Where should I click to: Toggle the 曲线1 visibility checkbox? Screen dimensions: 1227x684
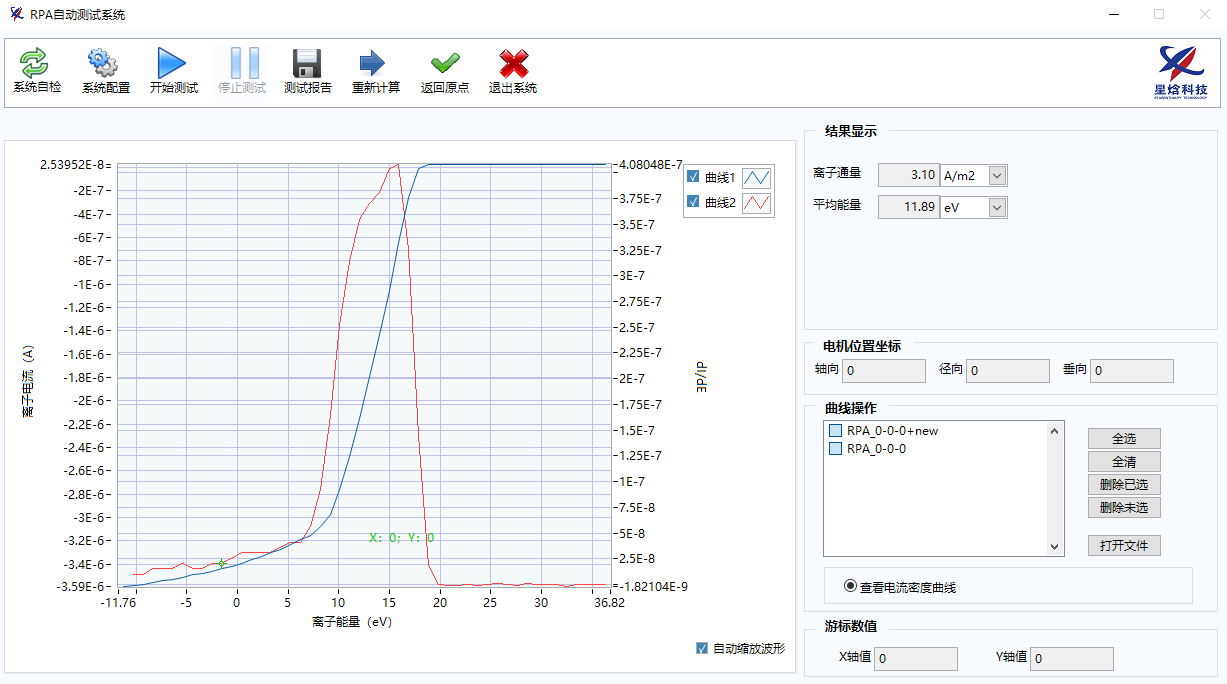[693, 177]
